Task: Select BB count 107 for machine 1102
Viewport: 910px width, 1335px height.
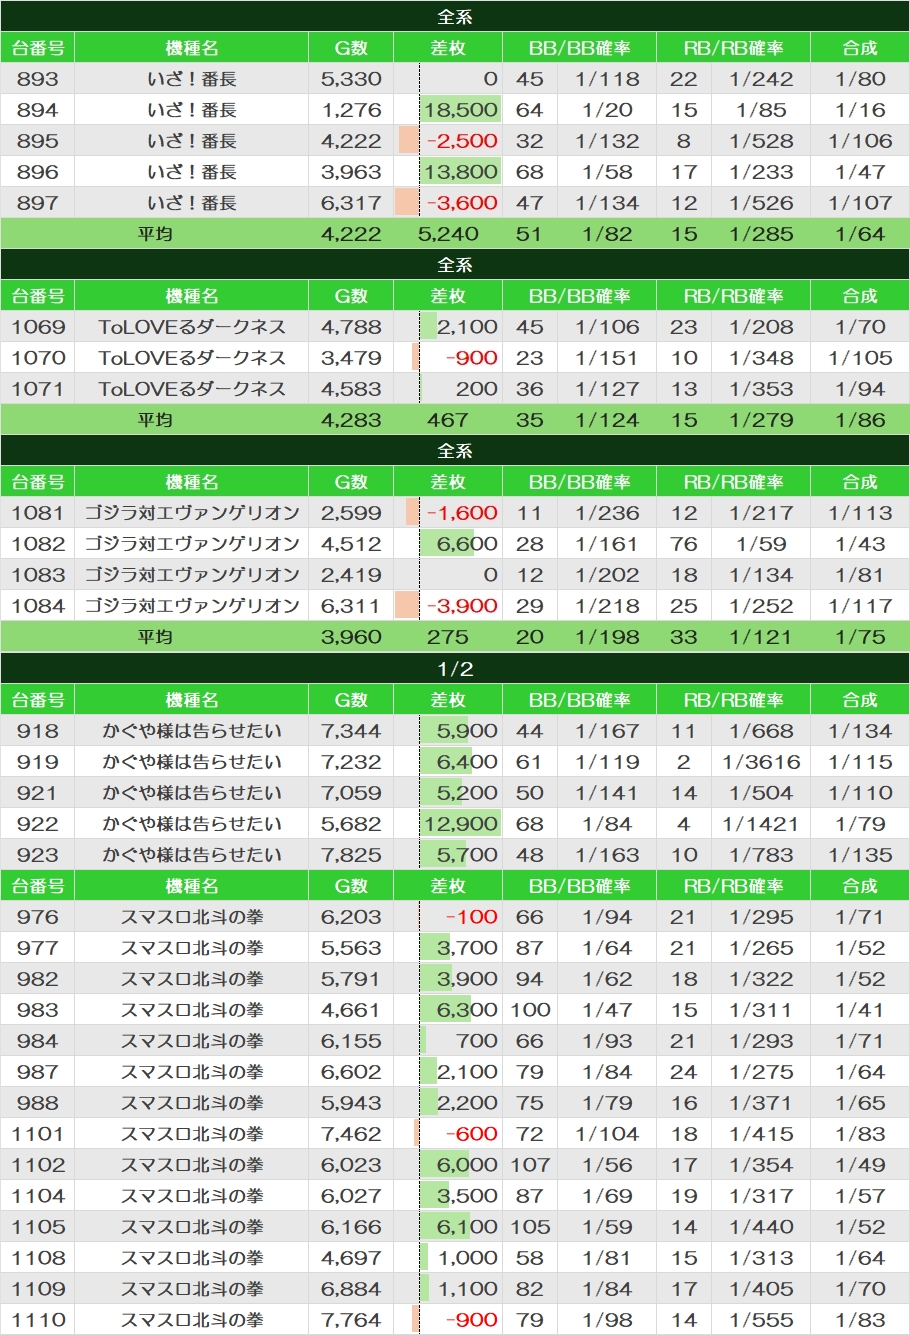Action: (x=530, y=1165)
